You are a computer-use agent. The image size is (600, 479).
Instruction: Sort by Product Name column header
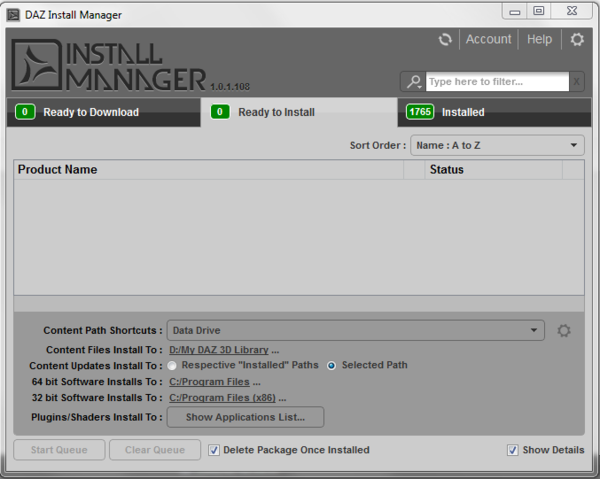[x=209, y=169]
